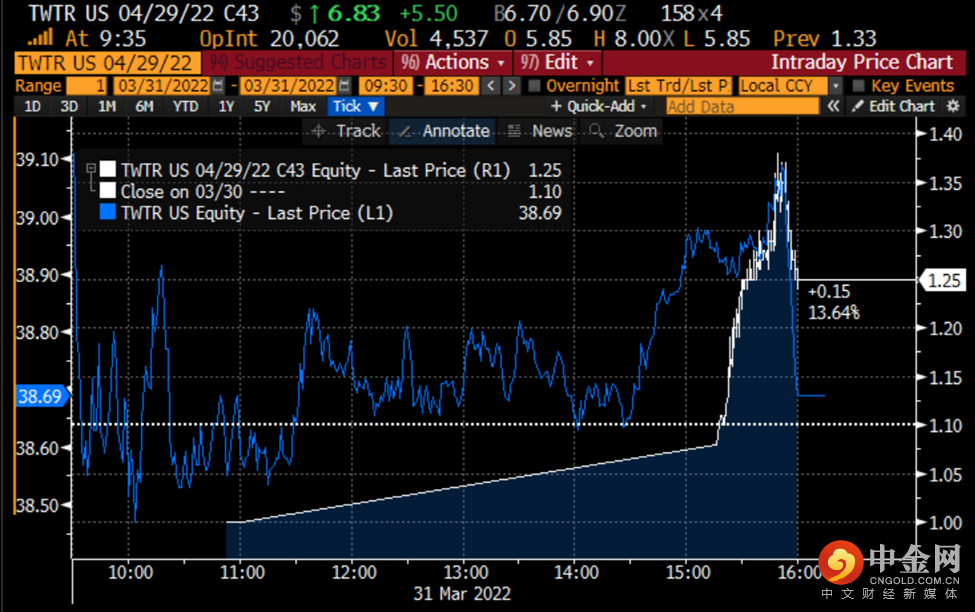
Task: Click Edit Chart pencil button
Action: point(893,106)
